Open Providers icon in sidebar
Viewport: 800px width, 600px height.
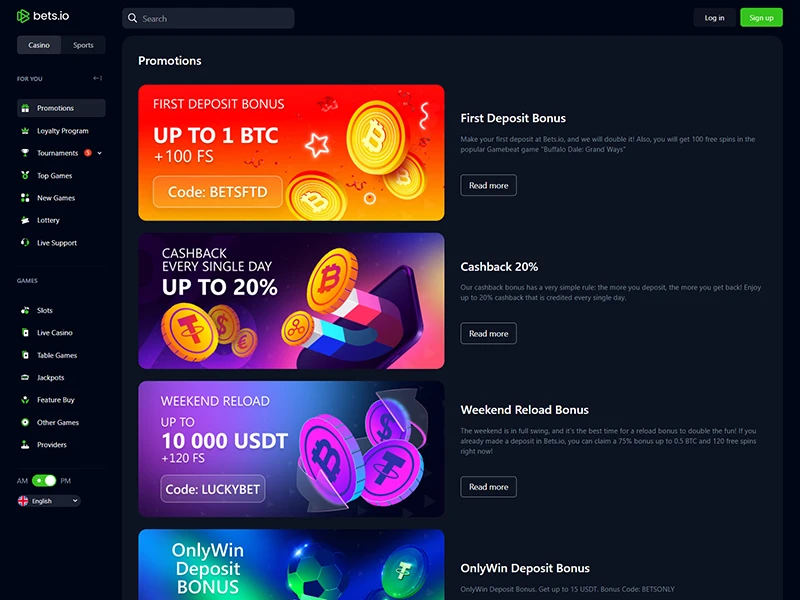point(25,444)
